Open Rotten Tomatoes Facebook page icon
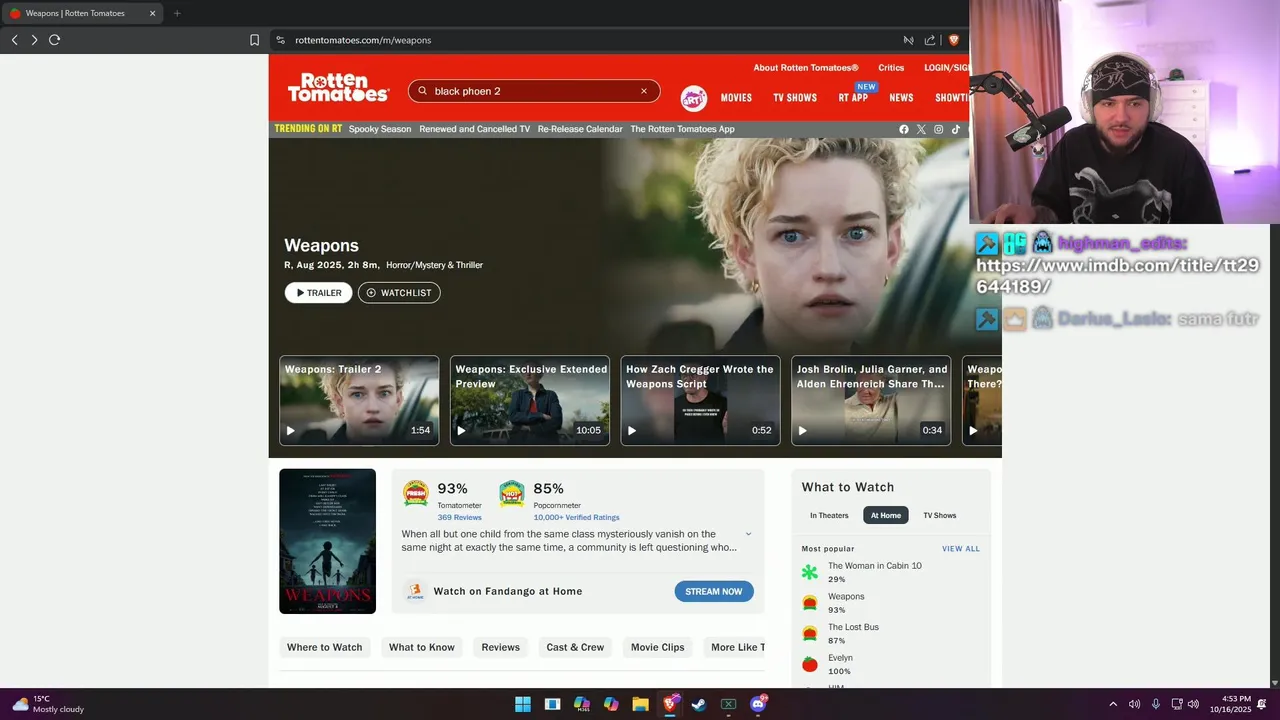Viewport: 1280px width, 720px height. 904,129
